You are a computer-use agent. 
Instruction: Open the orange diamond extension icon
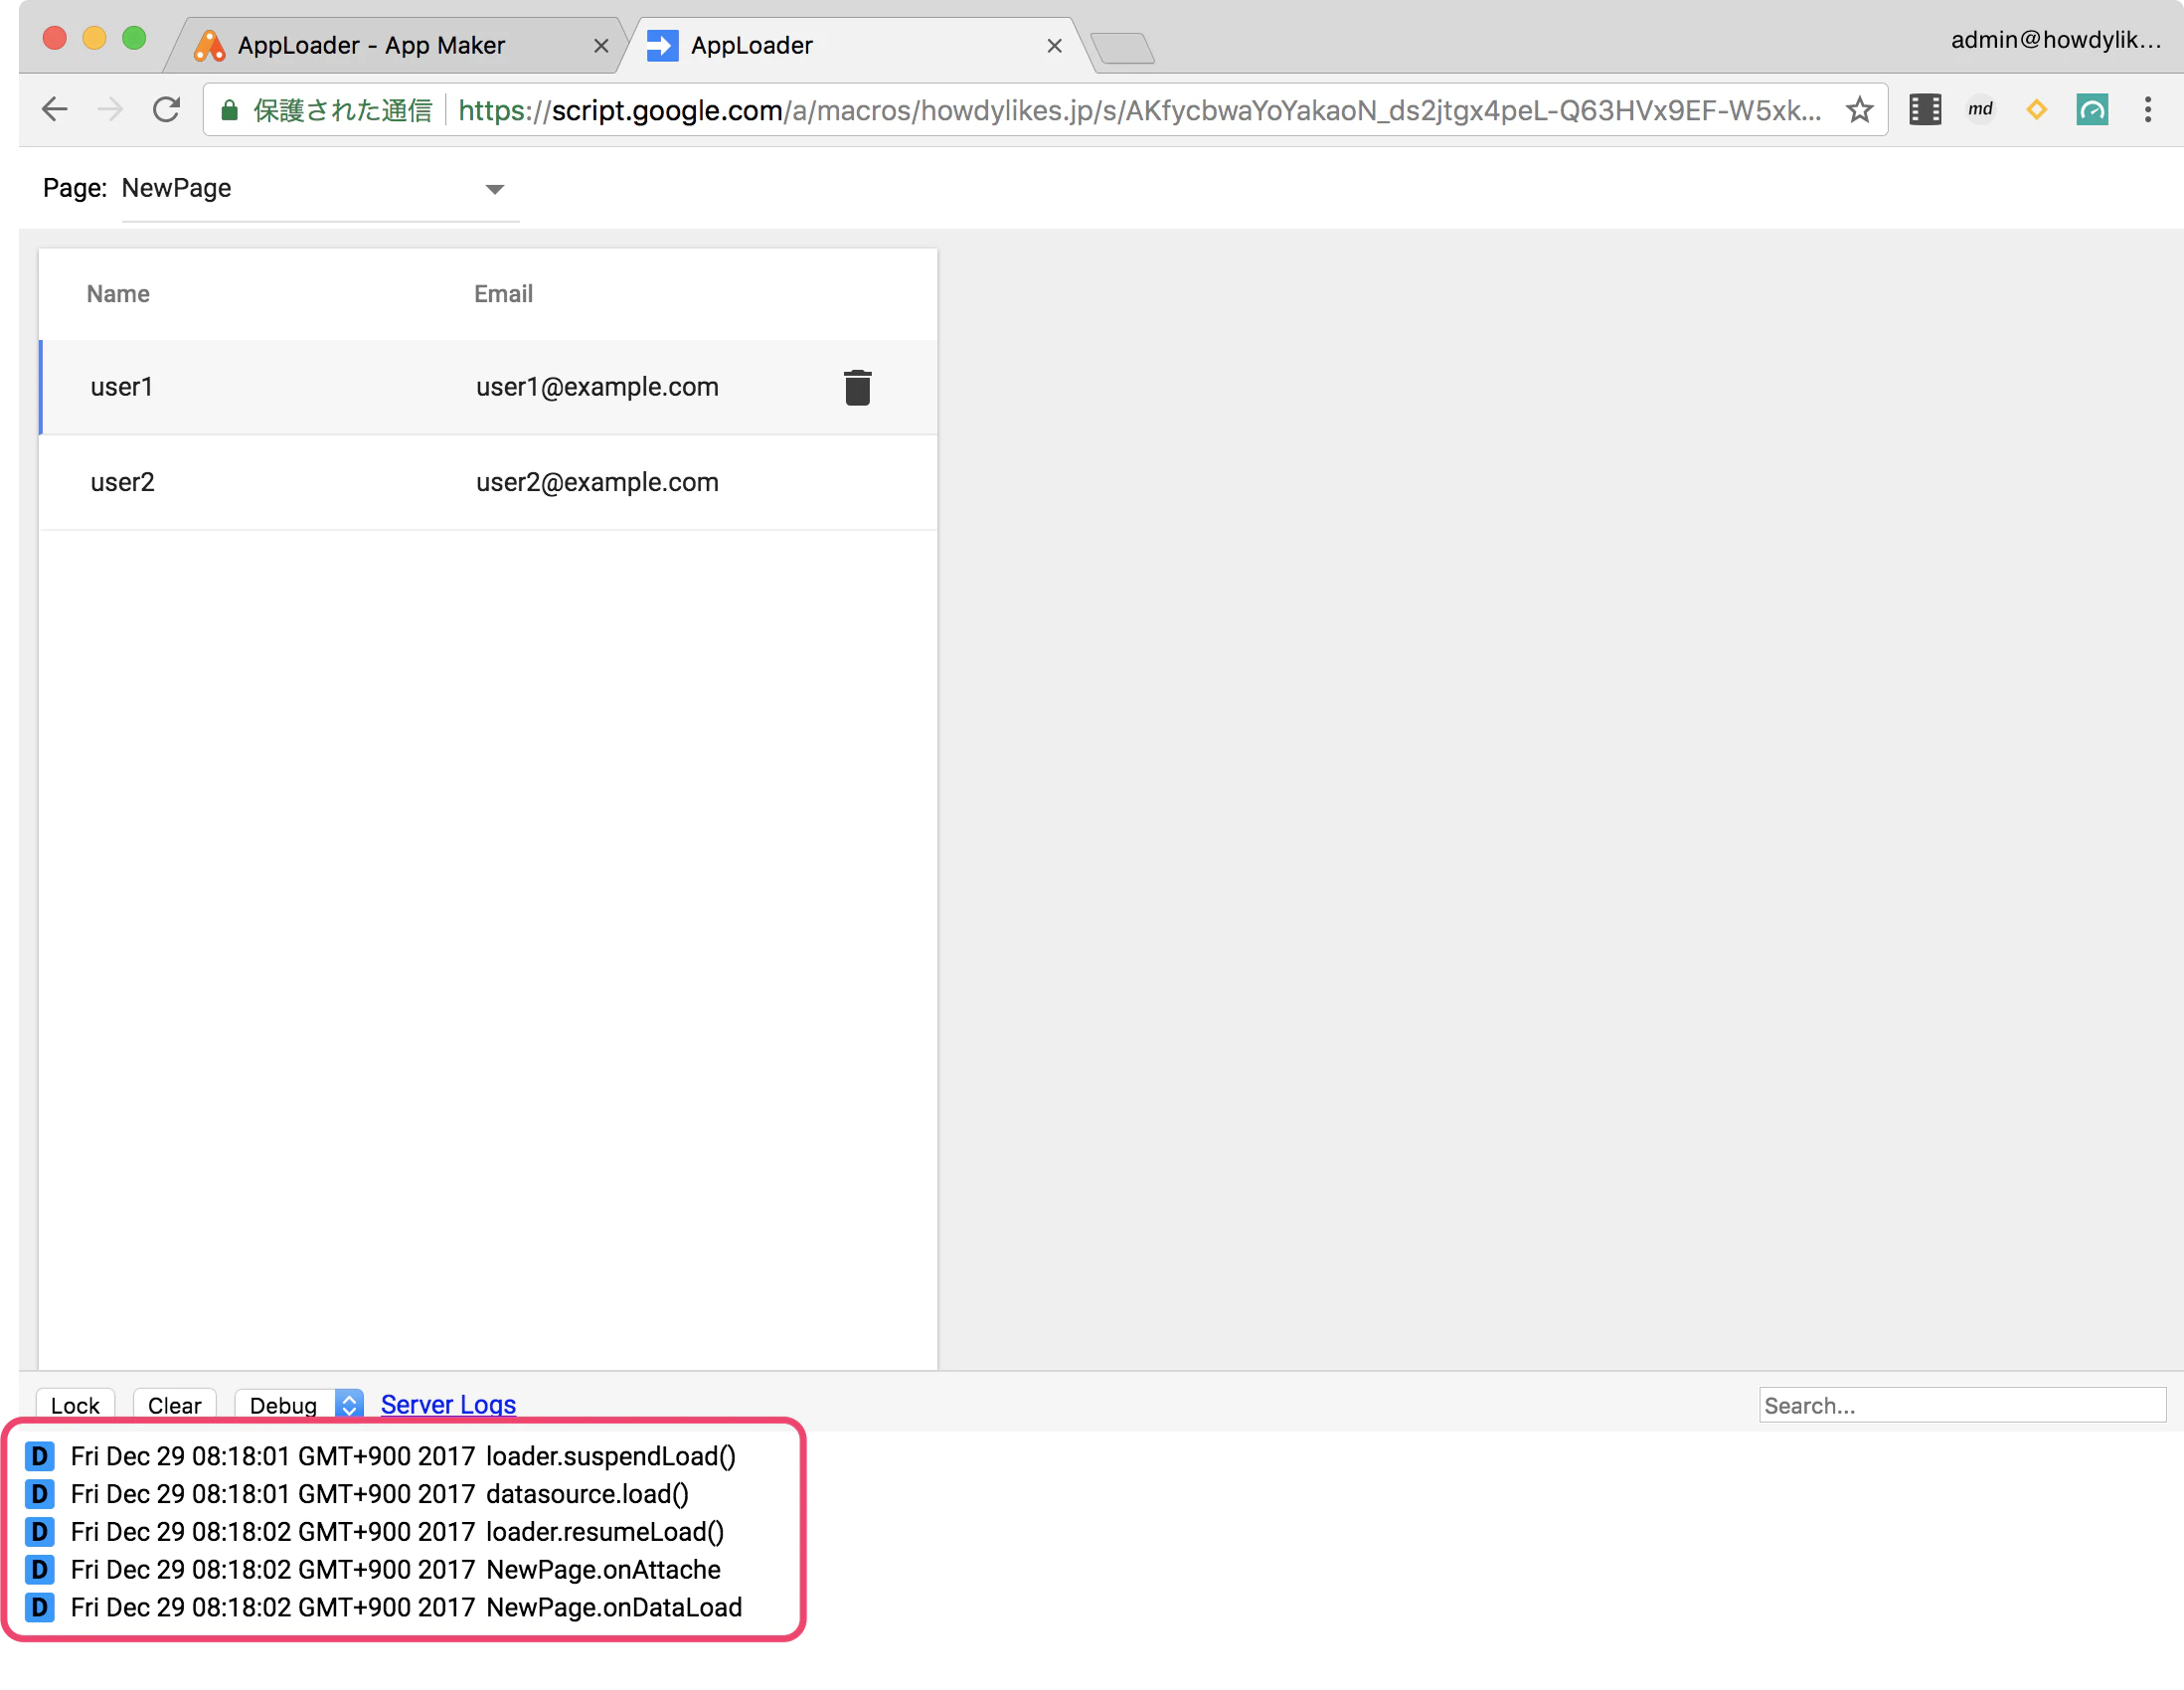(2036, 109)
